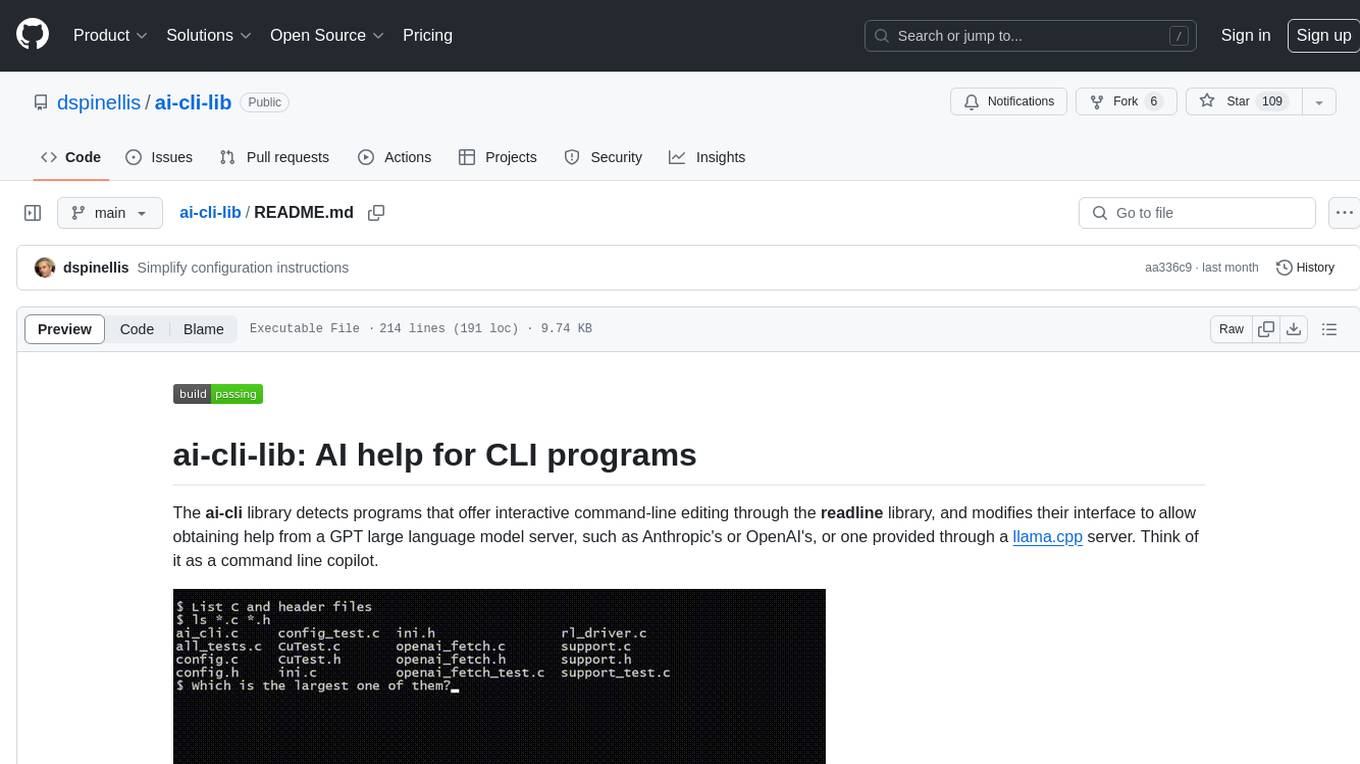
Task: Open dspinellis avatar image
Action: point(44,267)
